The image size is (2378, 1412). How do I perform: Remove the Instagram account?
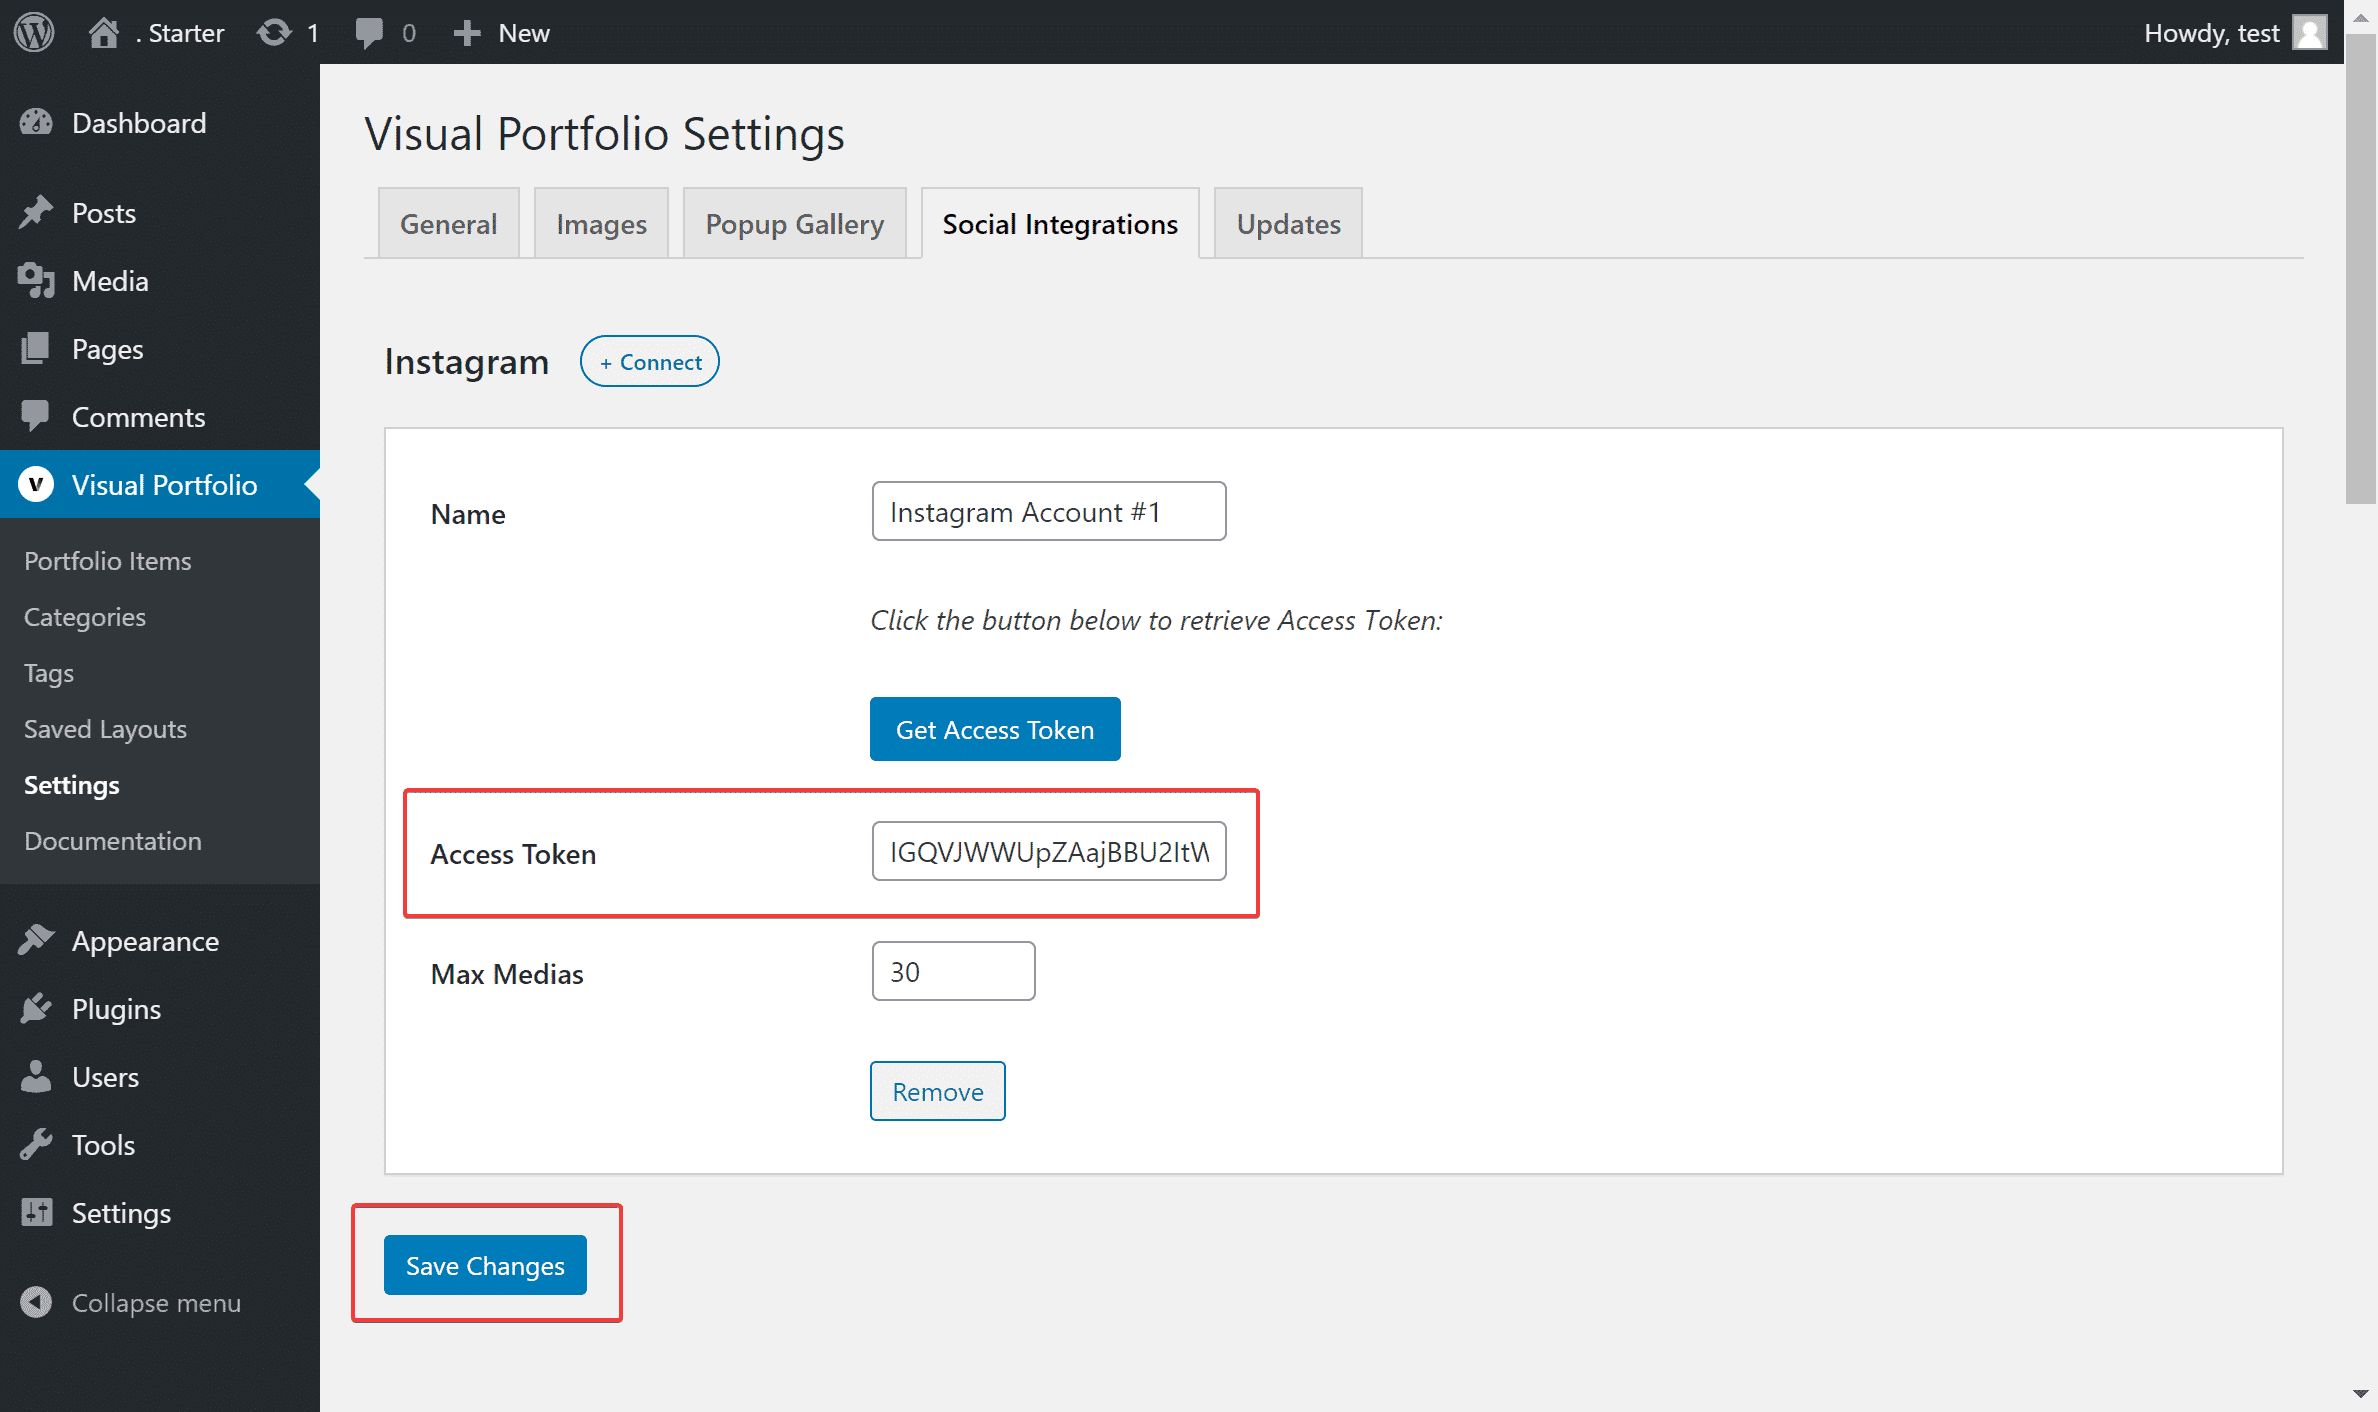pos(938,1091)
